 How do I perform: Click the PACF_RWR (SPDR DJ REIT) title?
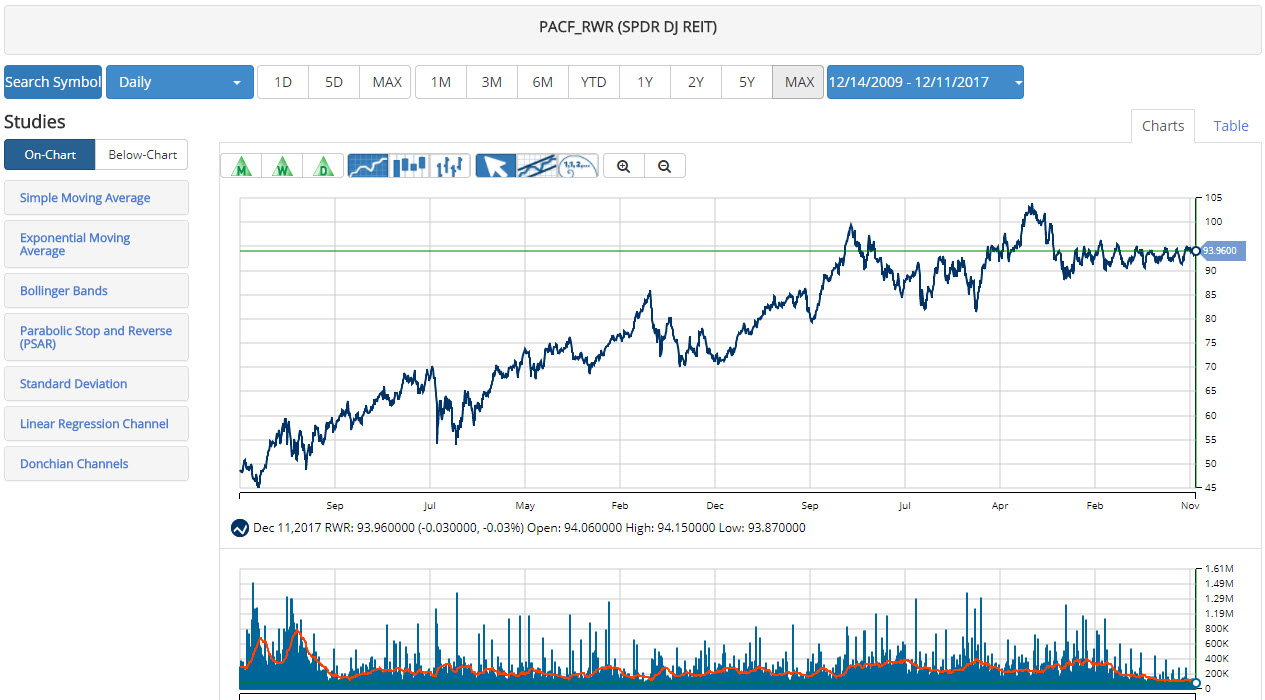pos(628,27)
